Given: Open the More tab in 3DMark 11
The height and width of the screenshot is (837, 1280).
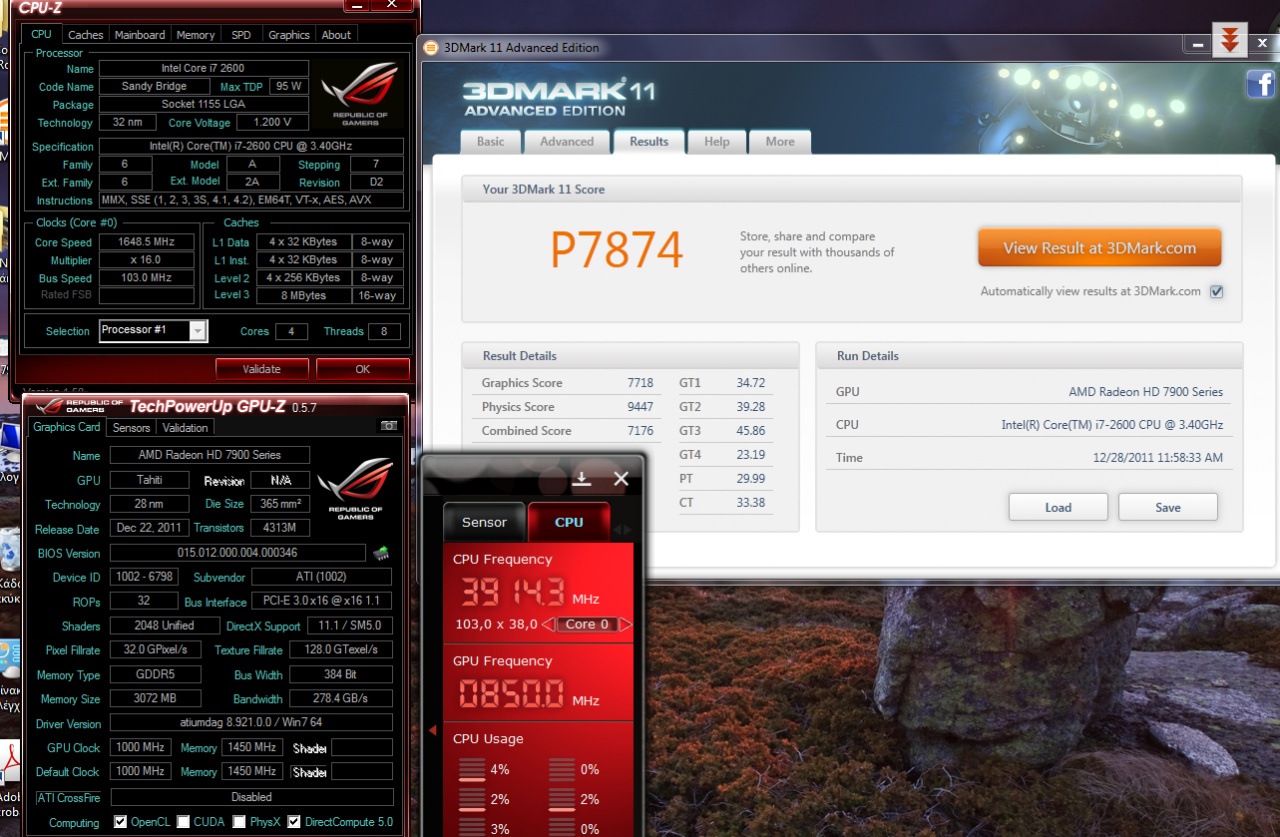Looking at the screenshot, I should click(780, 141).
